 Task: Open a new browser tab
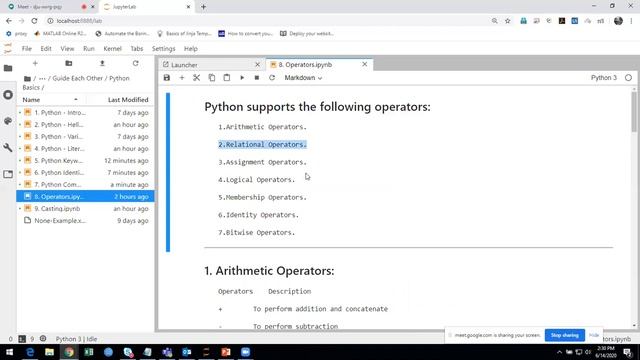(203, 7)
